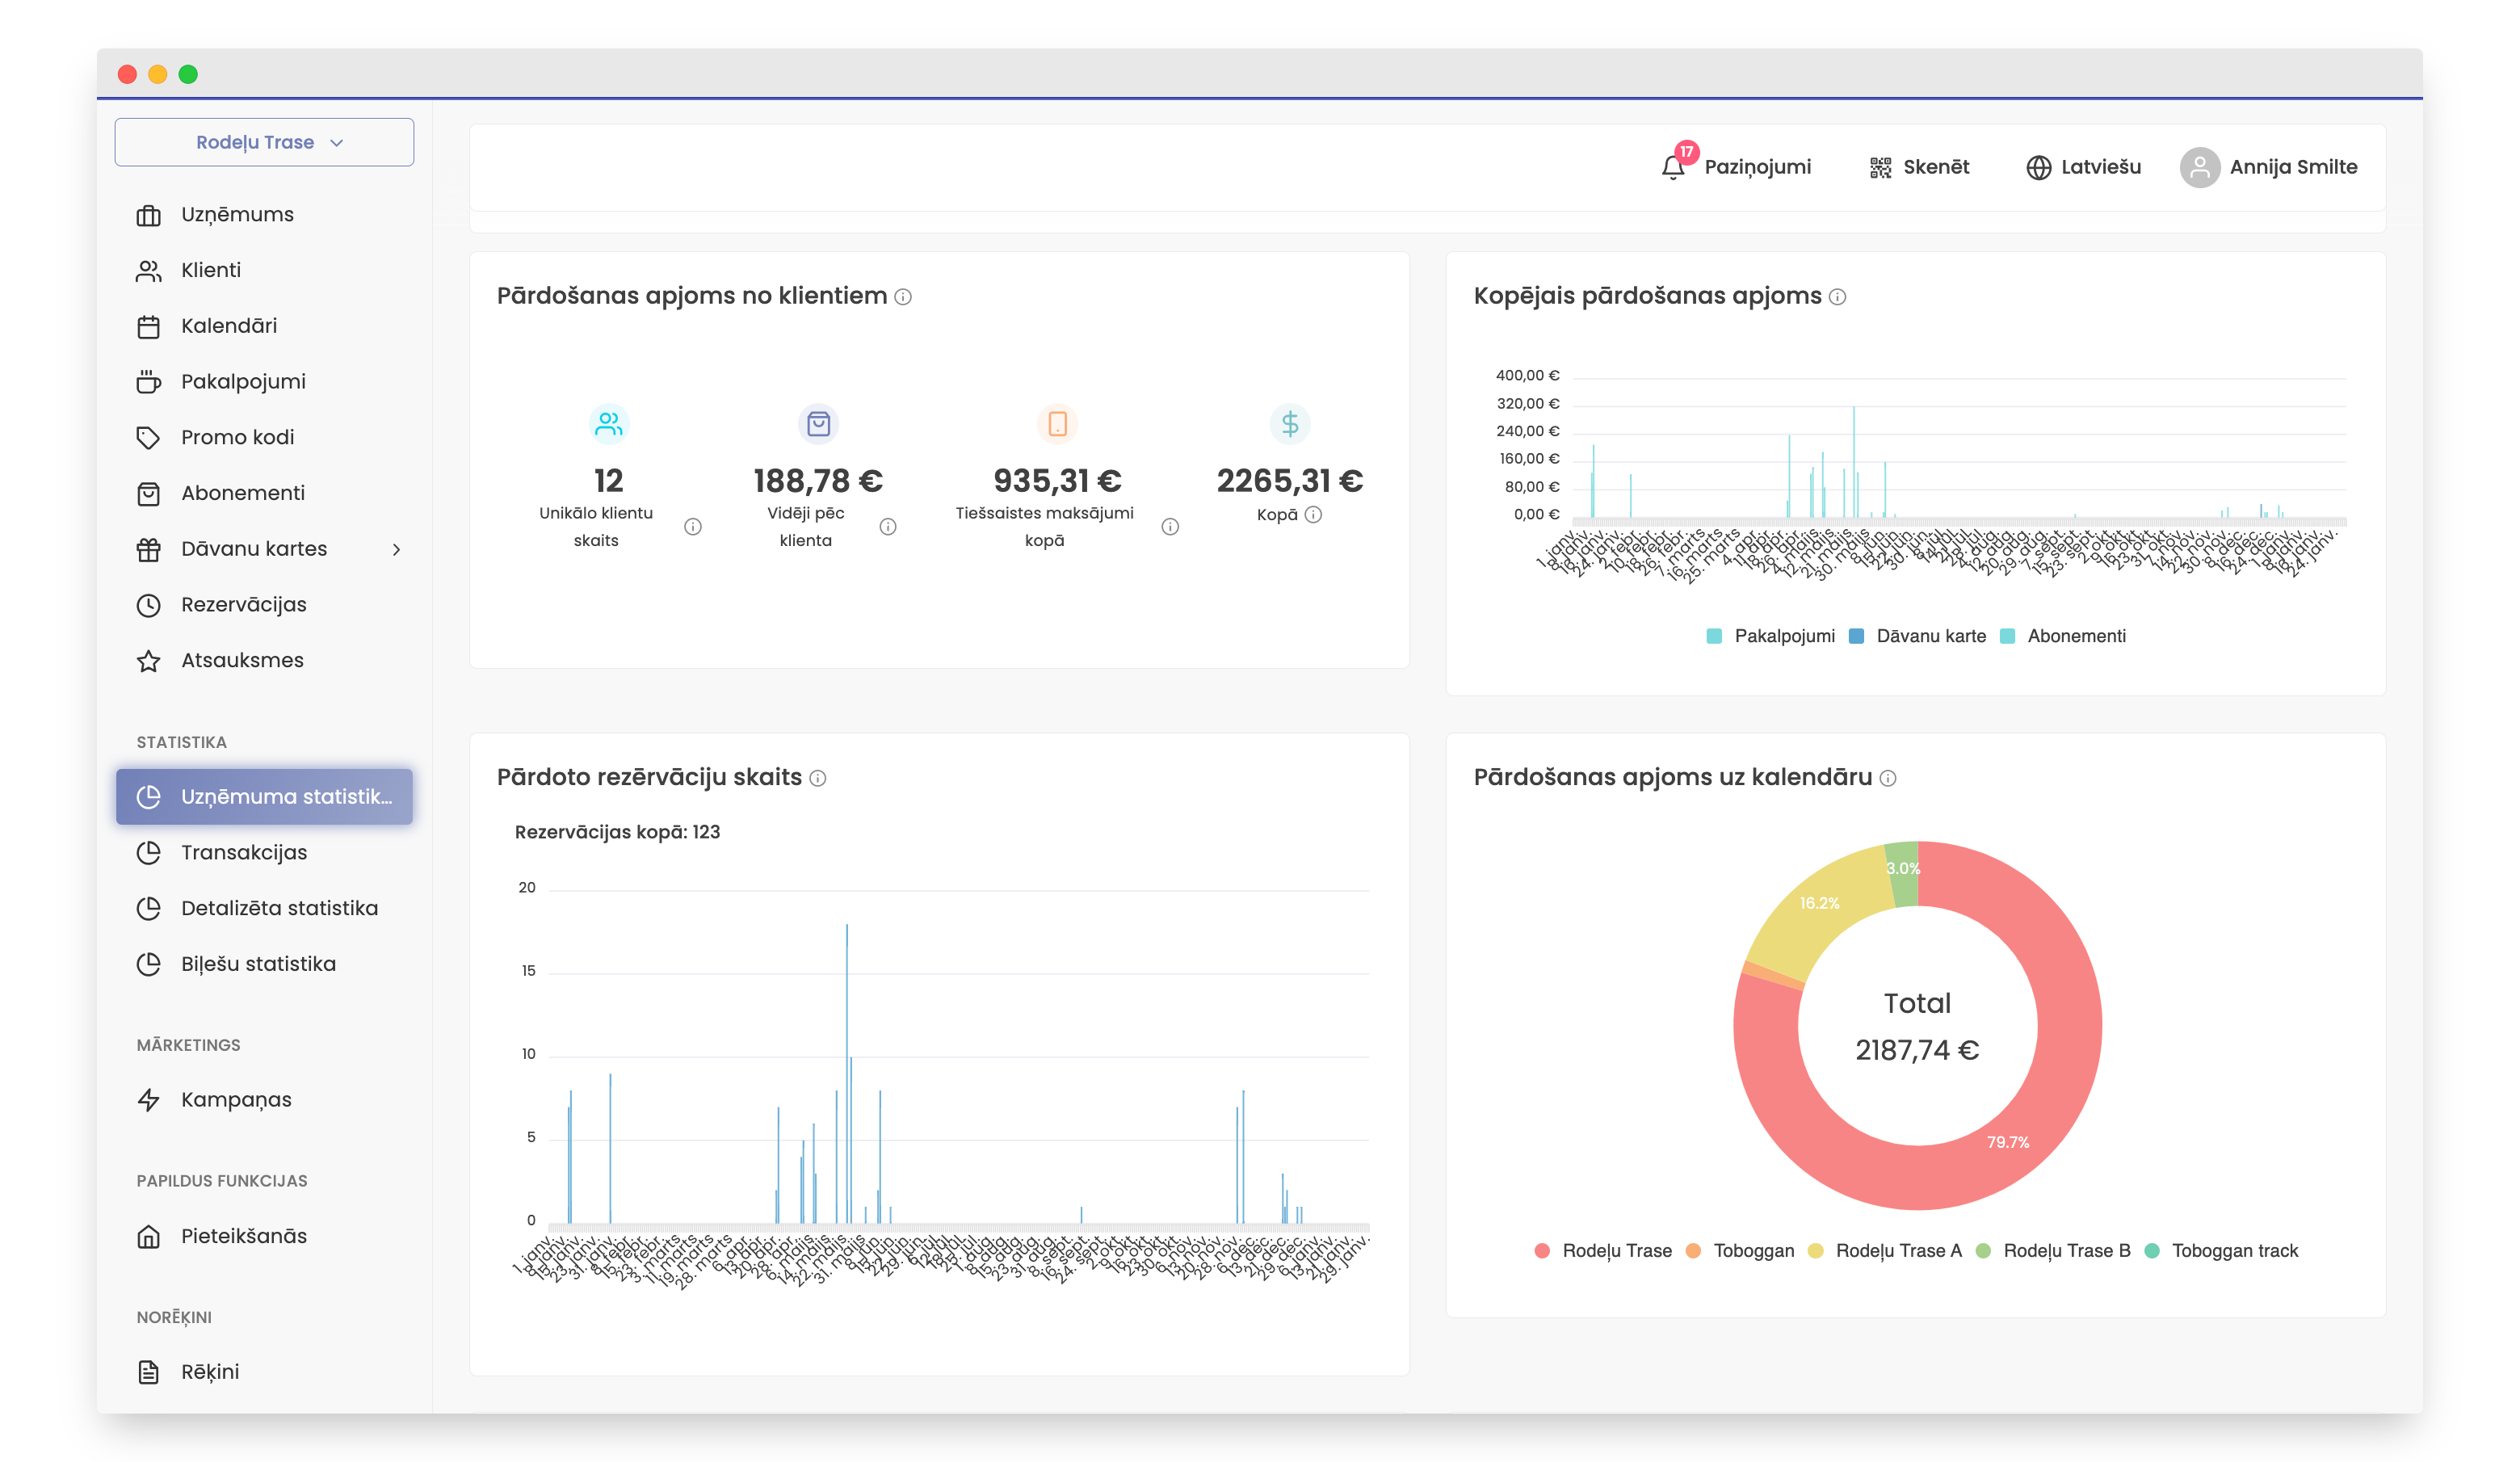Open Transakcijas in the sidebar
This screenshot has width=2520, height=1462.
243,852
